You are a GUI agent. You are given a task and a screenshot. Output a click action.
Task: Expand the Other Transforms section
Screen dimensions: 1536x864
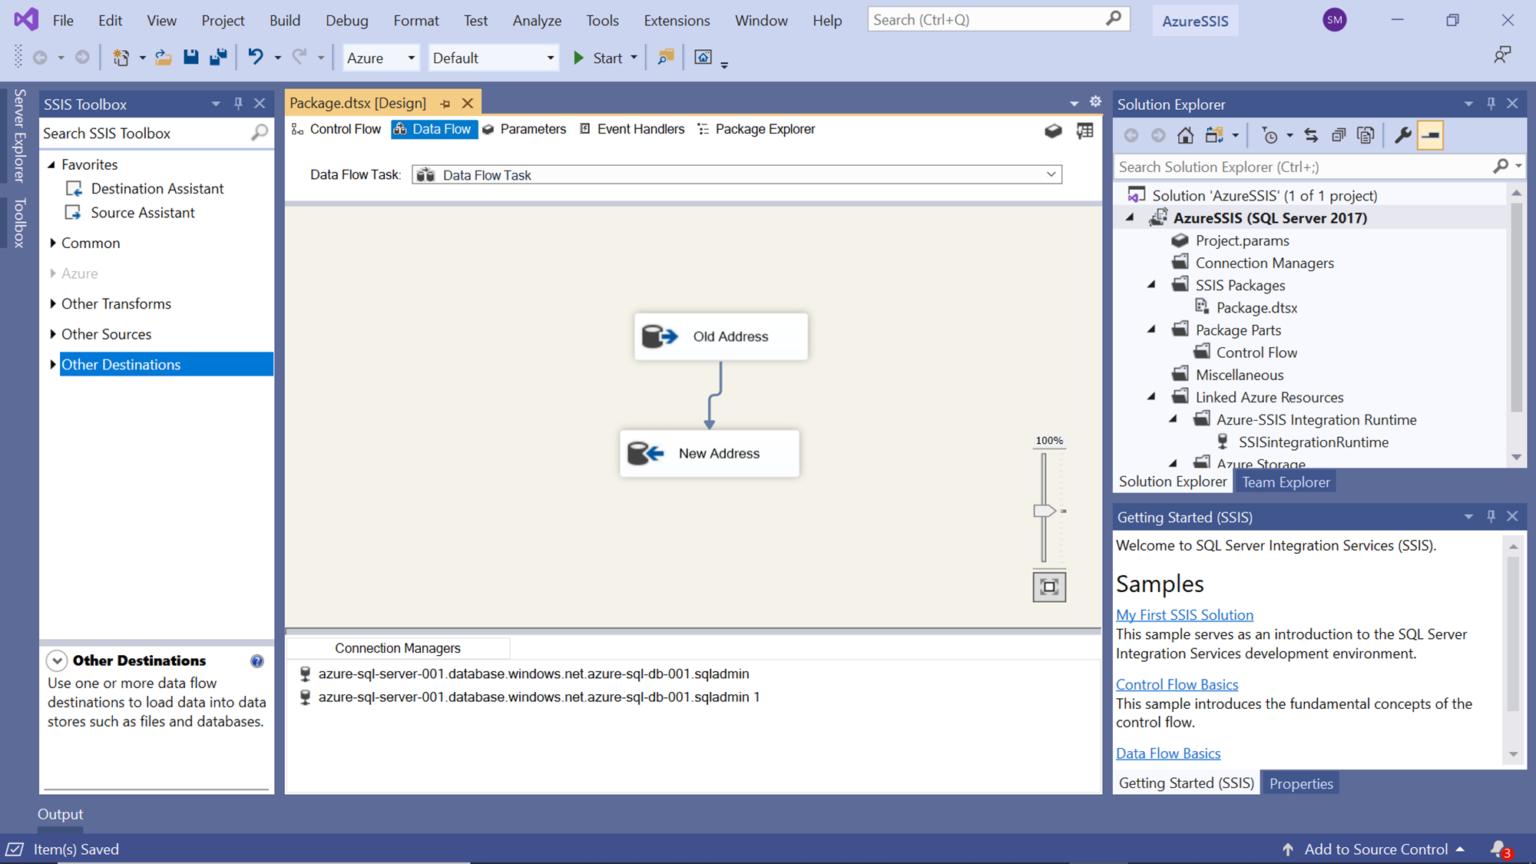click(x=53, y=303)
